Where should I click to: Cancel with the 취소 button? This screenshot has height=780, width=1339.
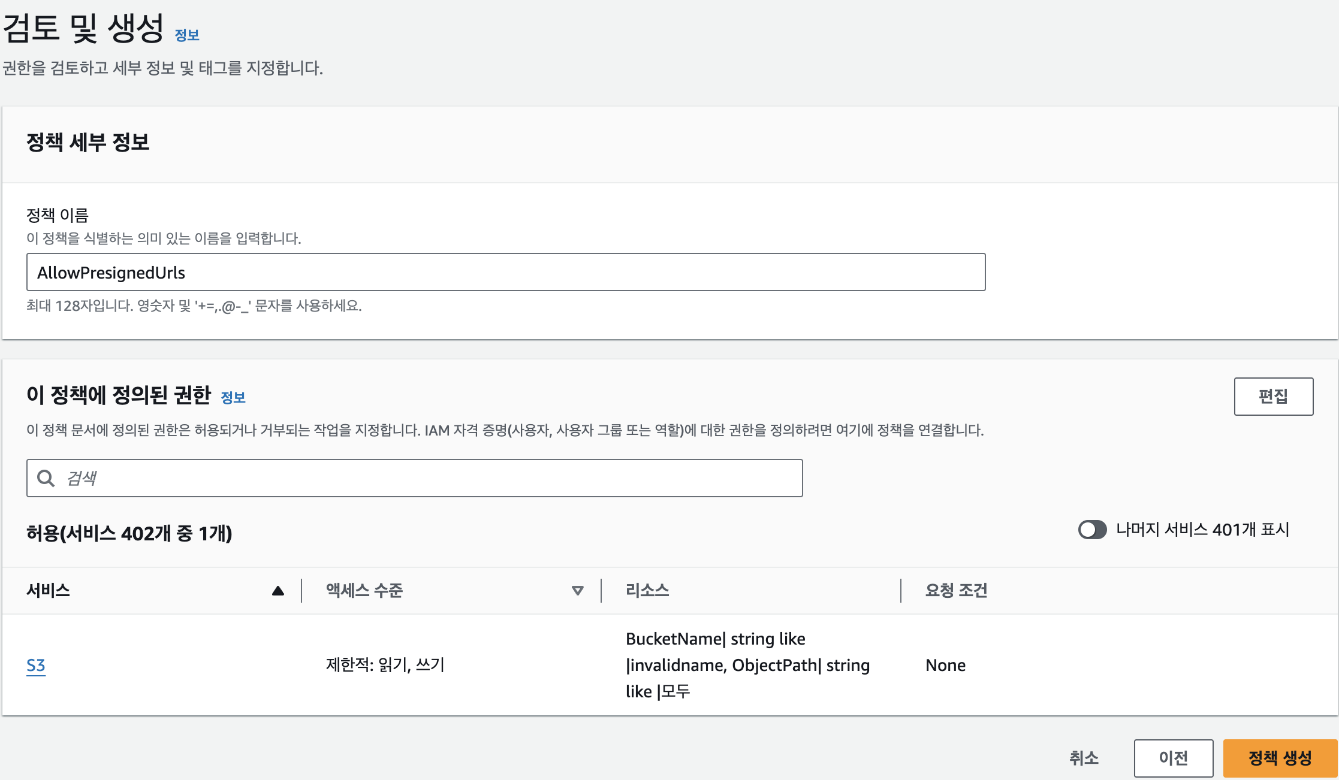click(x=1084, y=758)
